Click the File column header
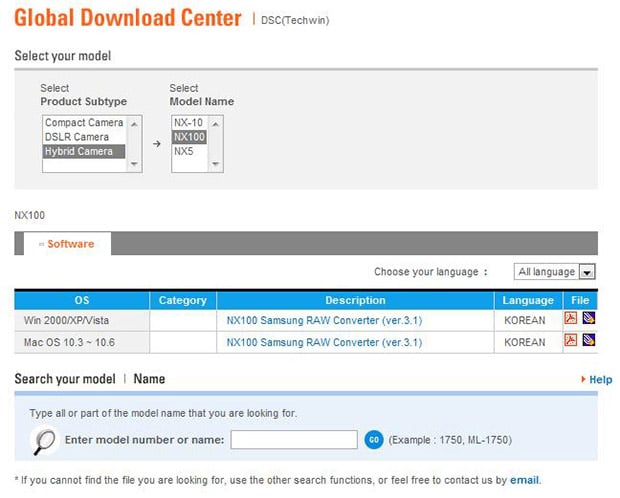Screen dimensions: 620x498 580,300
